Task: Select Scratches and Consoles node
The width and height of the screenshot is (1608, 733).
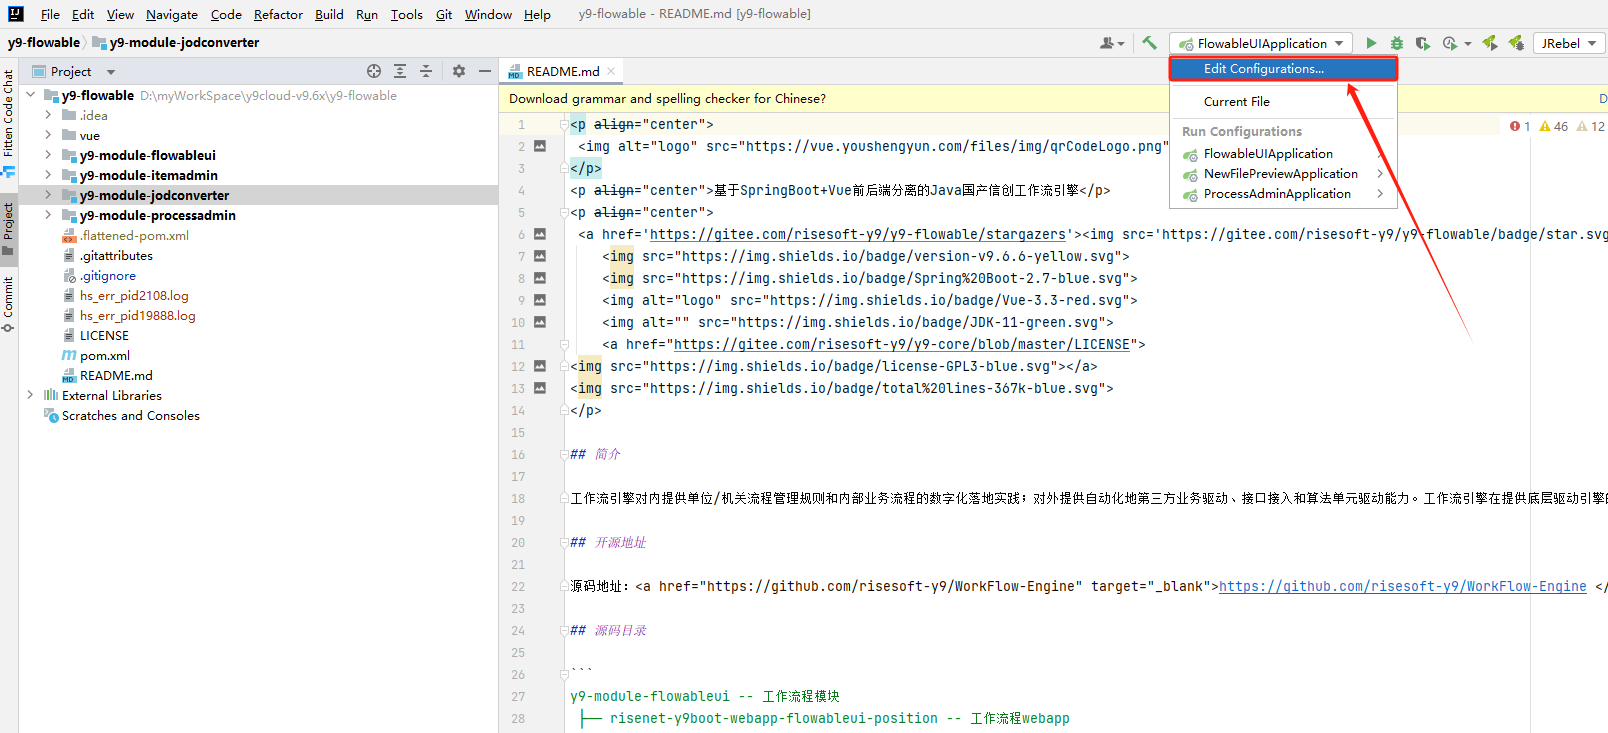Action: pos(130,415)
